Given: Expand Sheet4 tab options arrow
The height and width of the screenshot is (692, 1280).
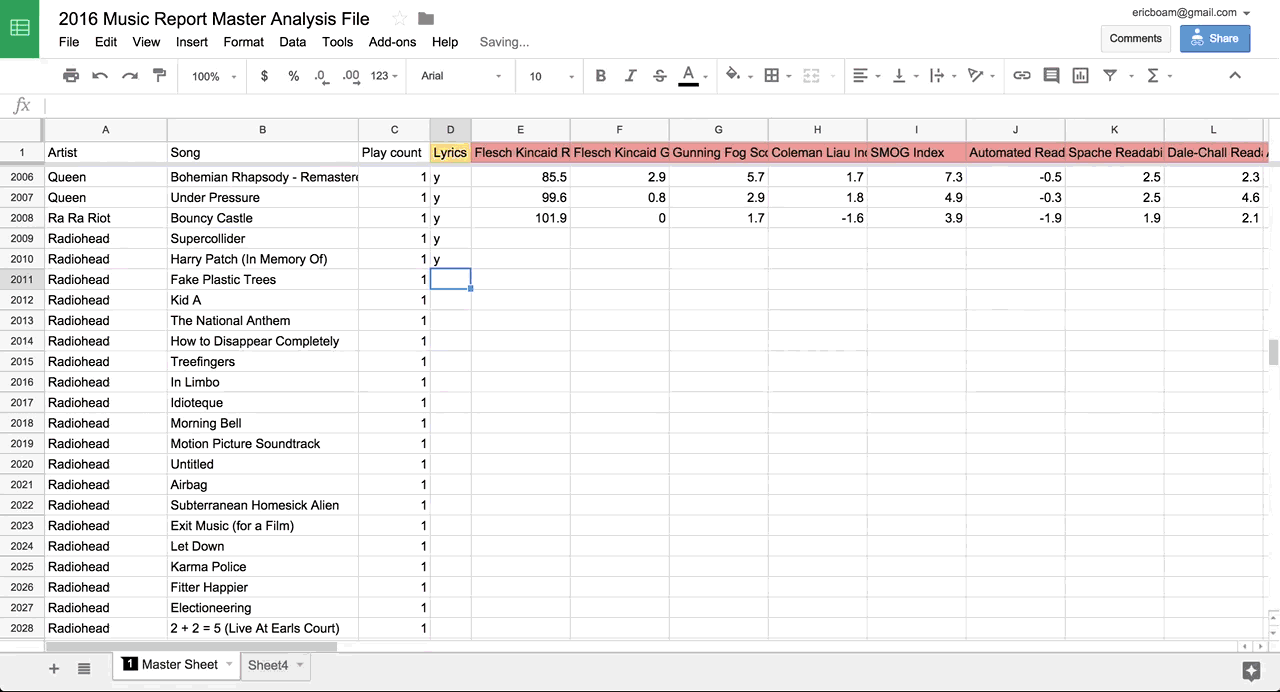Looking at the screenshot, I should [x=299, y=665].
